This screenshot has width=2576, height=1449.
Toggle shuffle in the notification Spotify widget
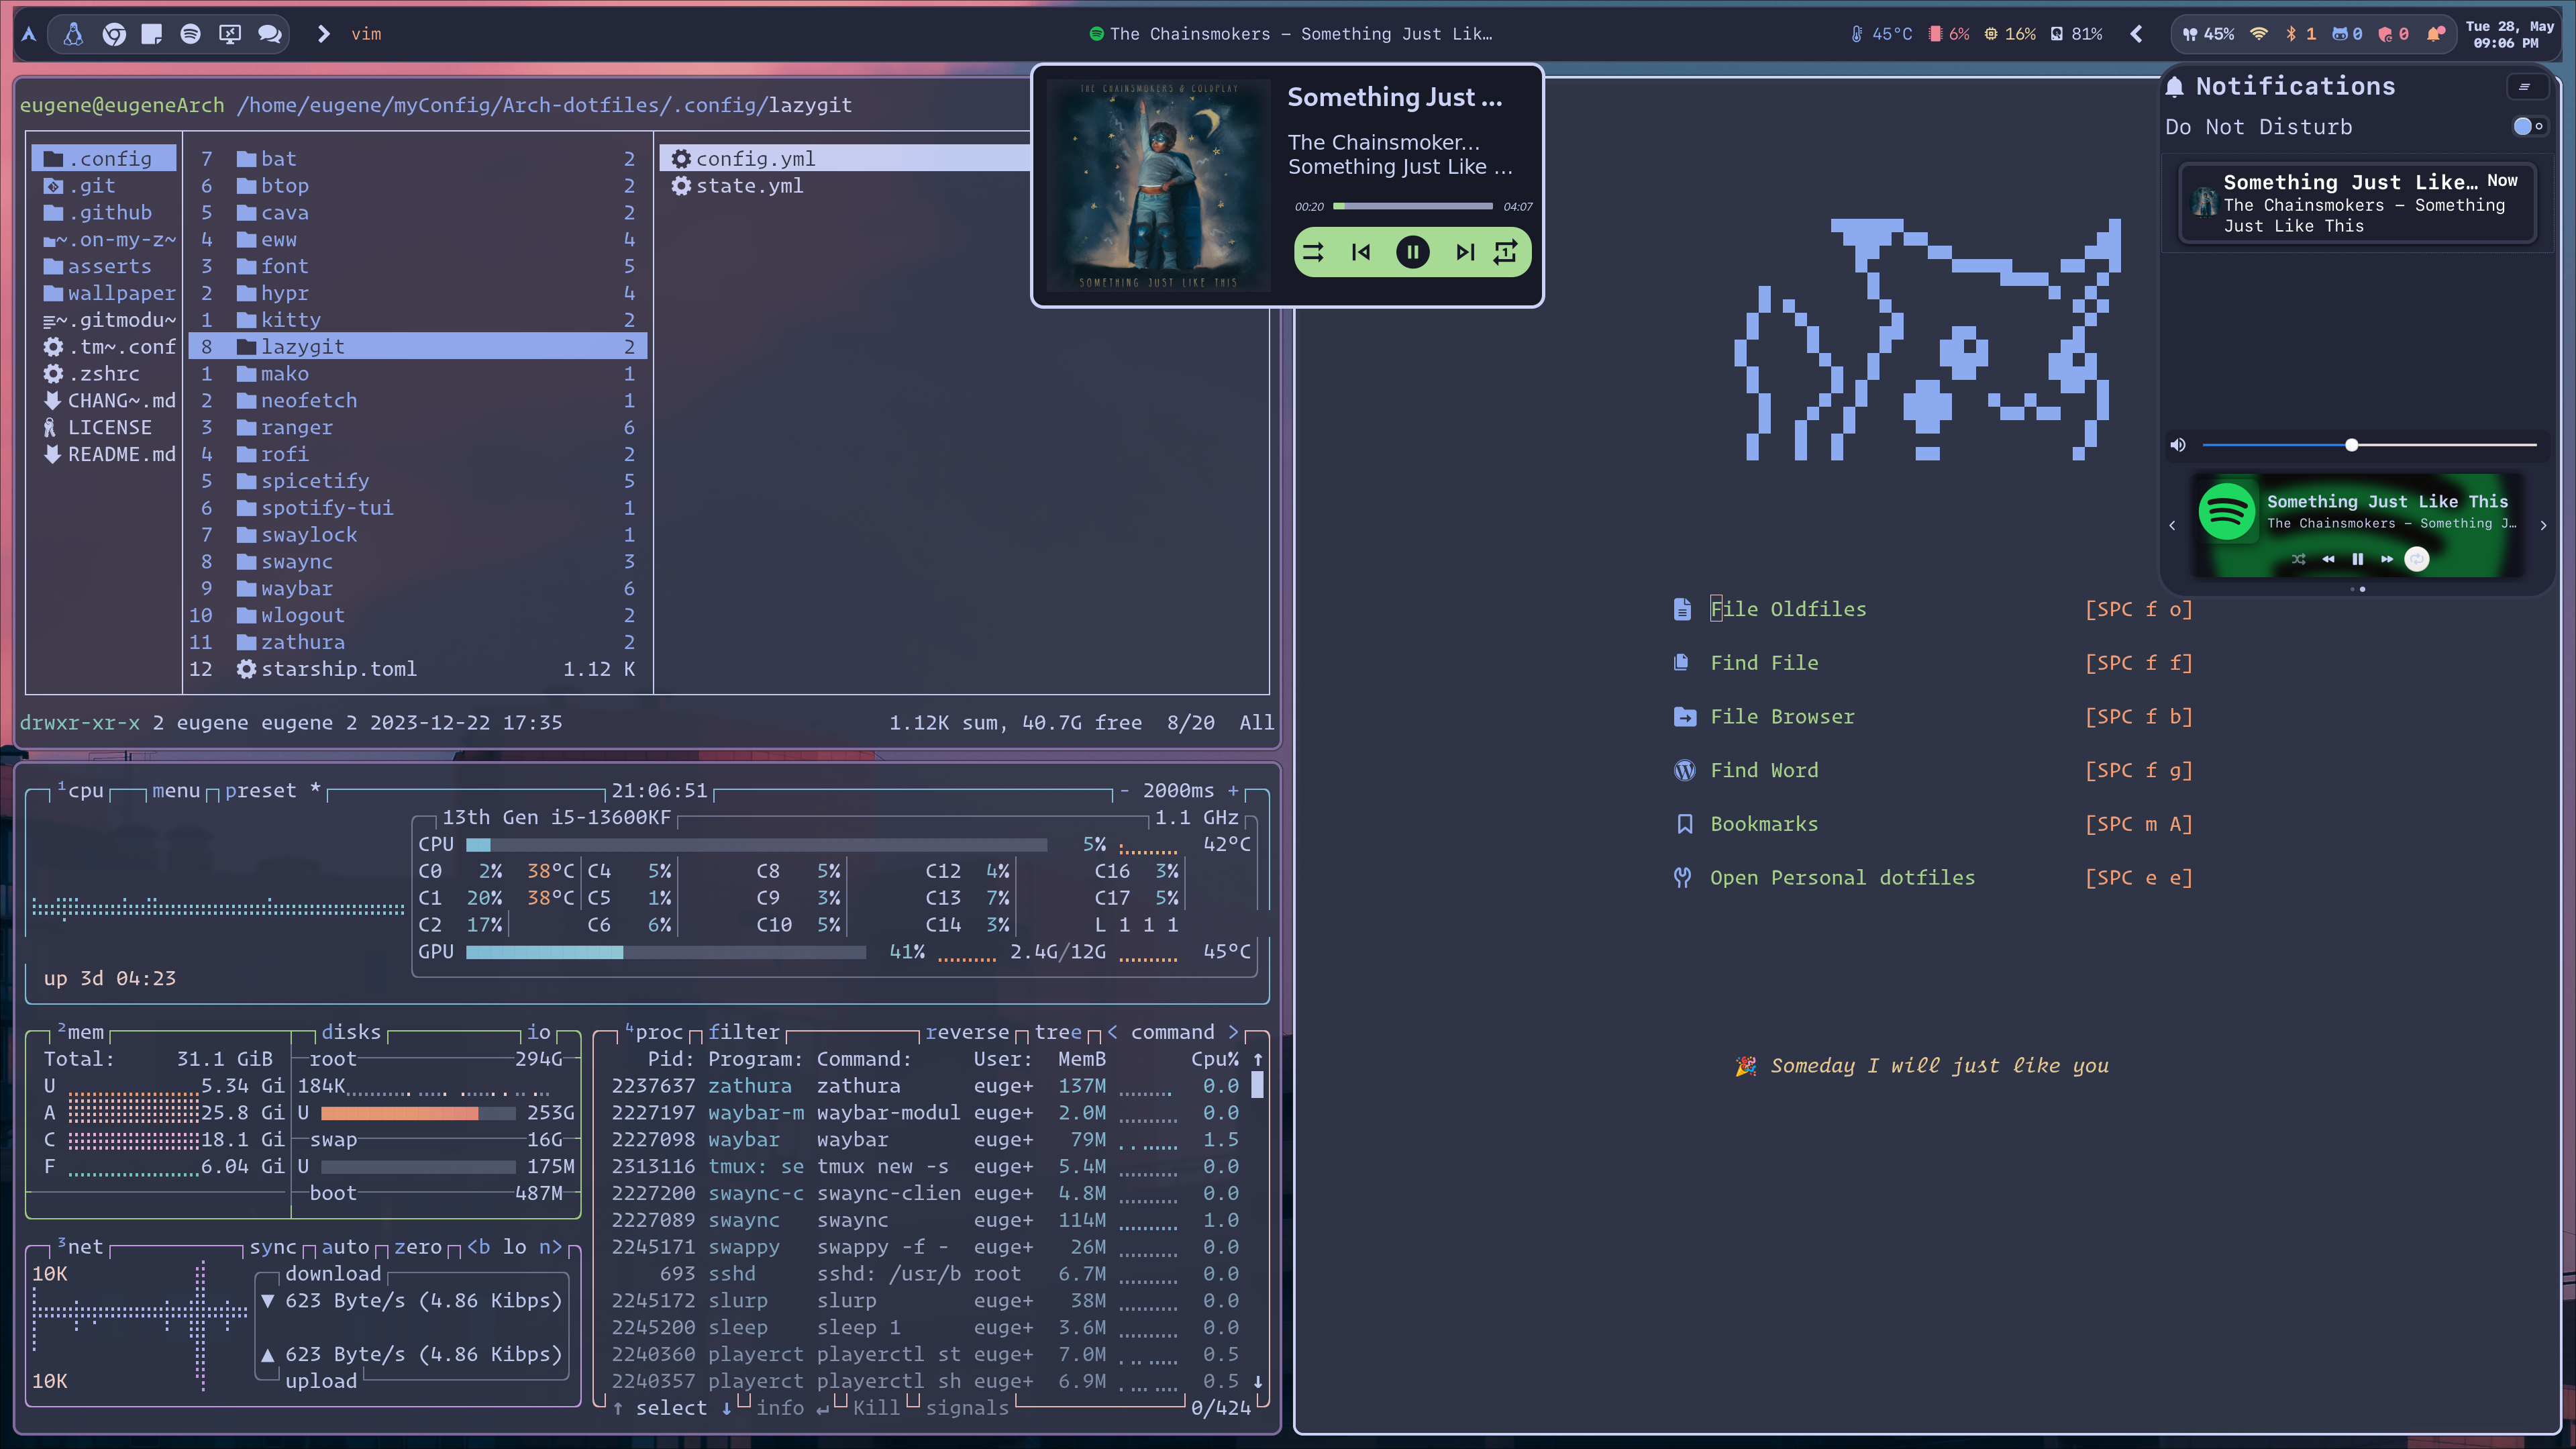click(x=2298, y=559)
